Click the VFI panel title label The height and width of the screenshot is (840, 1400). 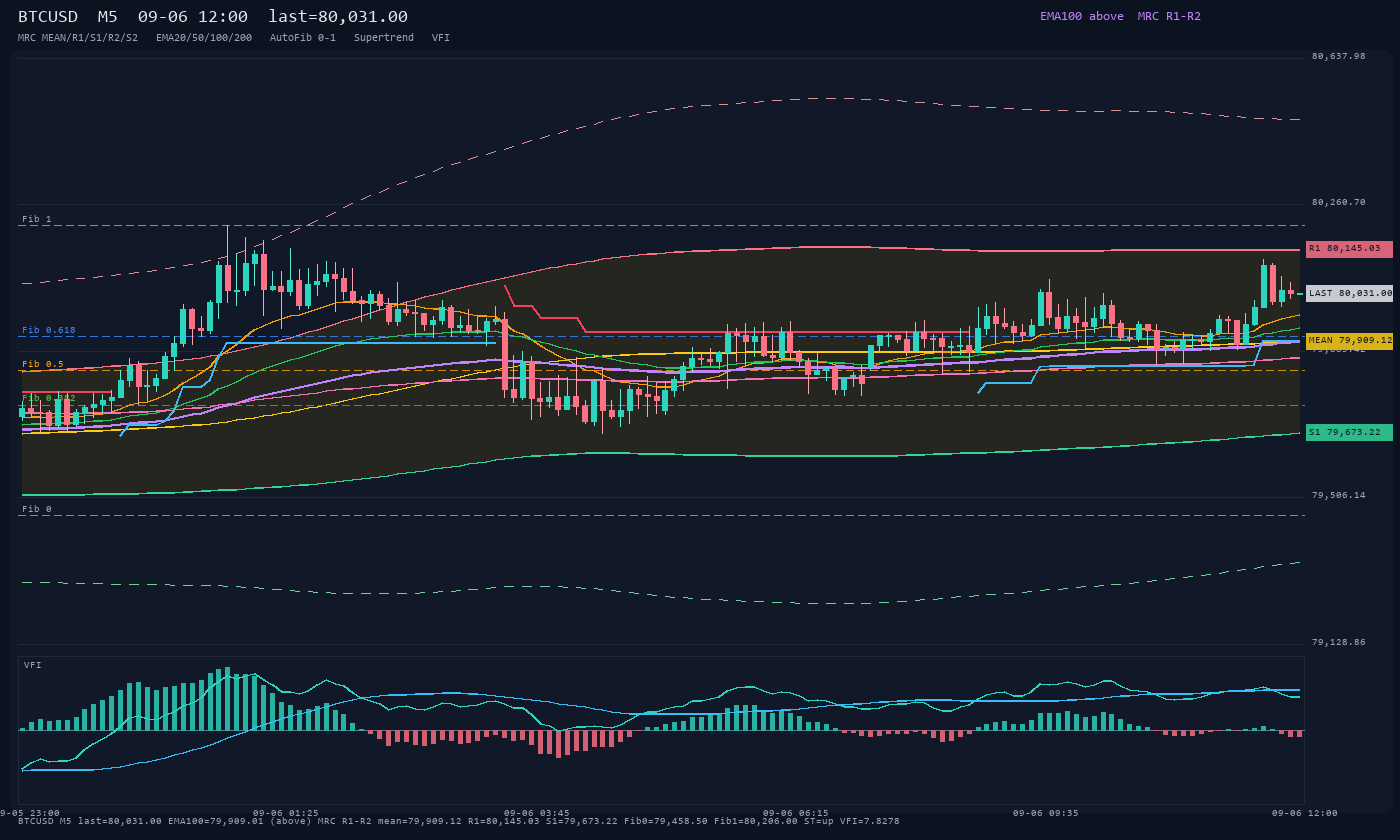point(33,665)
